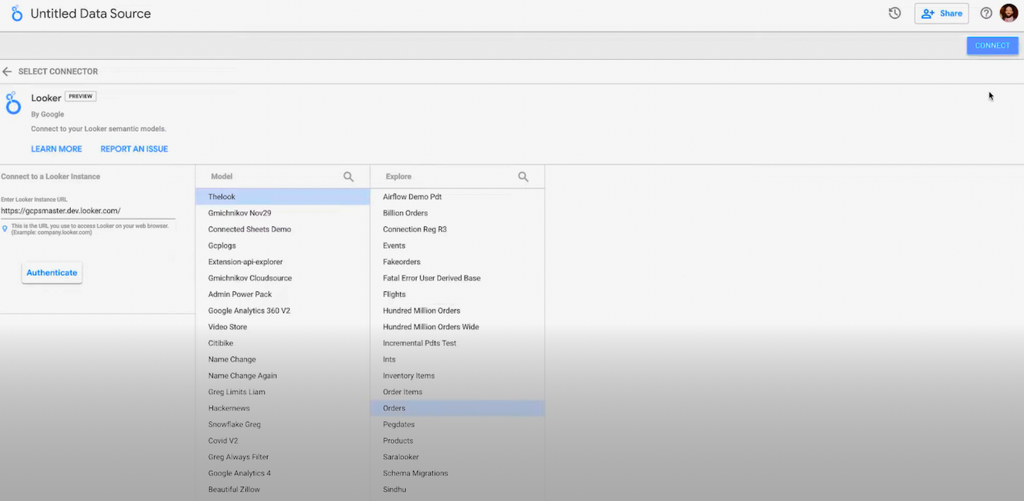The image size is (1024, 501).
Task: Select the Admin Power Pack model
Action: tap(282, 294)
